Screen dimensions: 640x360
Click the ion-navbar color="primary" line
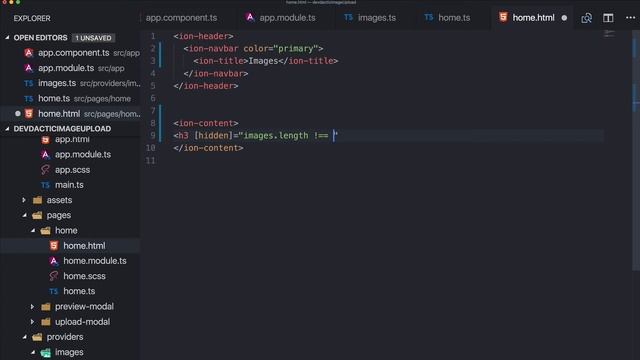click(253, 49)
